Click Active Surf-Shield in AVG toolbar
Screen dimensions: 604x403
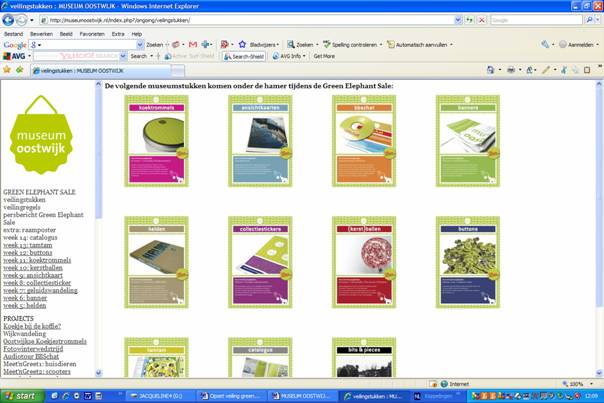click(x=189, y=56)
